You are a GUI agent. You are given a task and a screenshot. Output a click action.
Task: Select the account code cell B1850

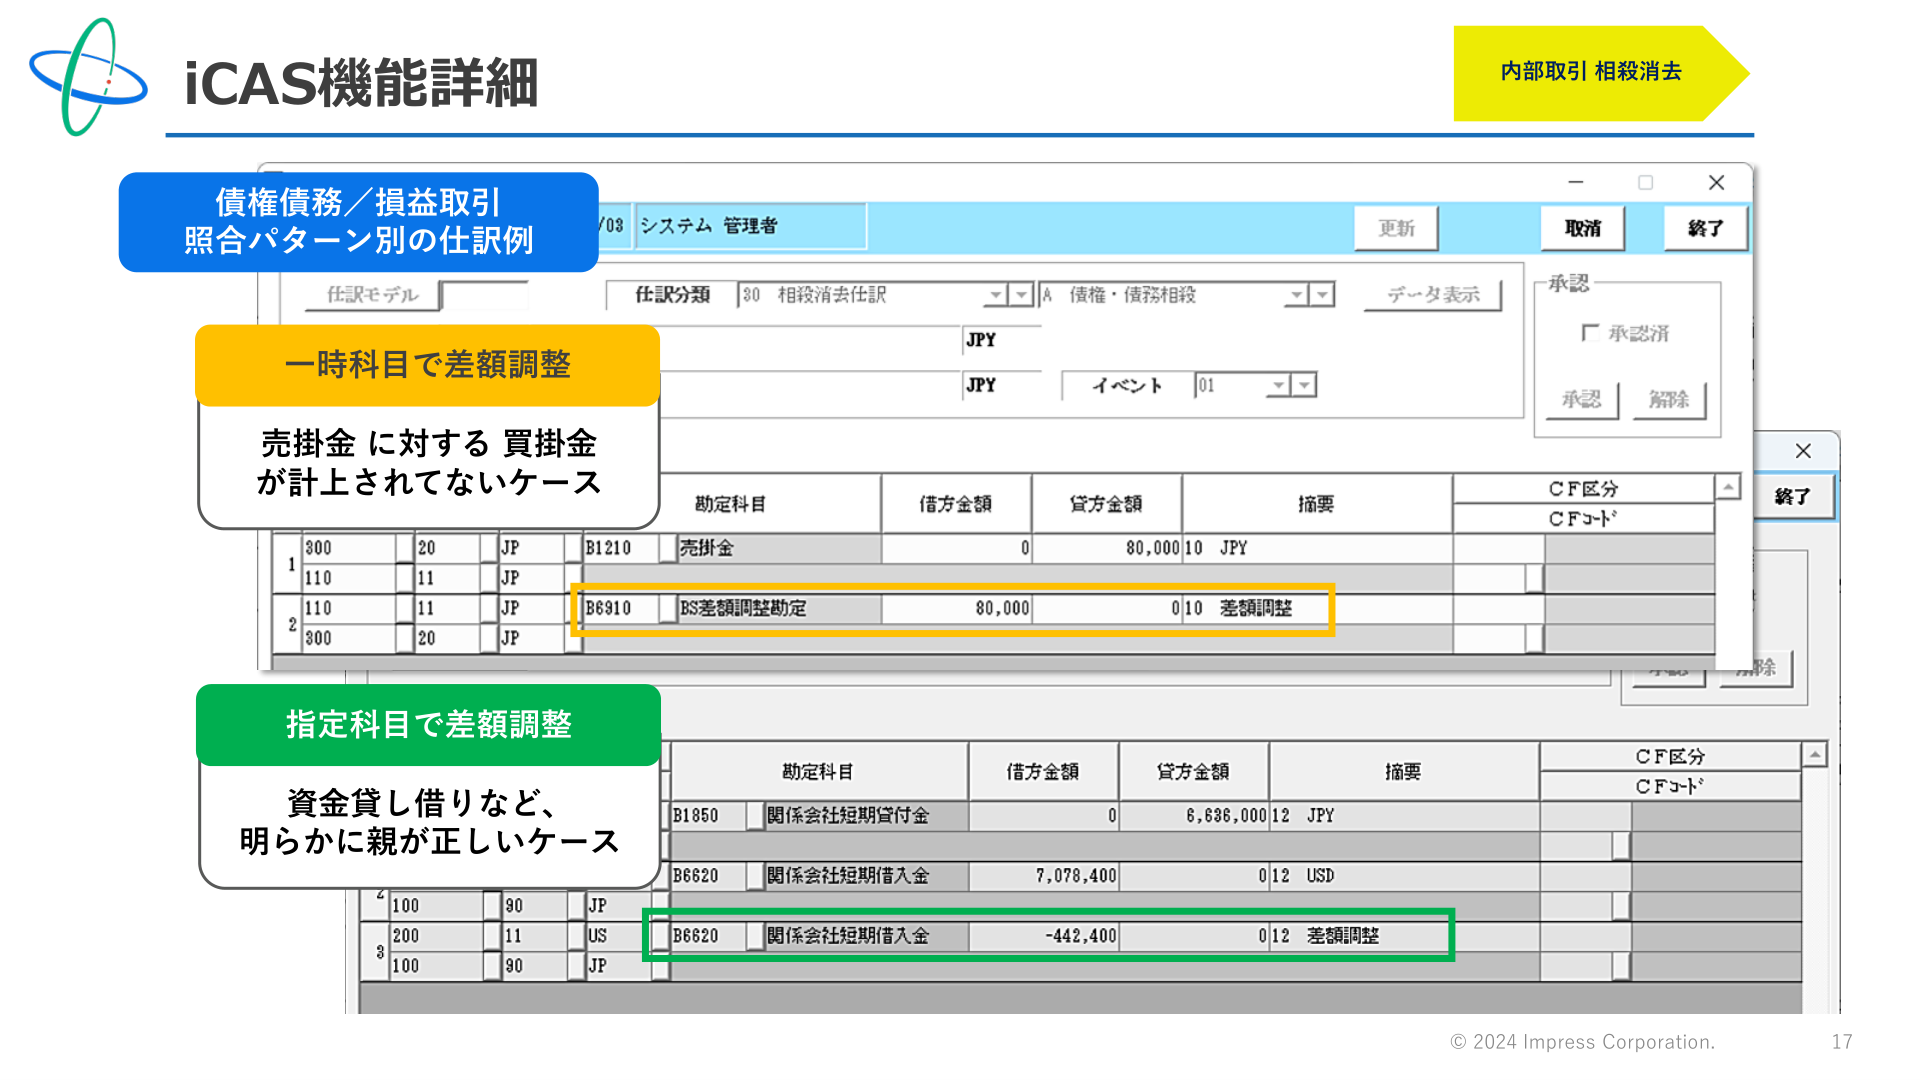pos(708,816)
